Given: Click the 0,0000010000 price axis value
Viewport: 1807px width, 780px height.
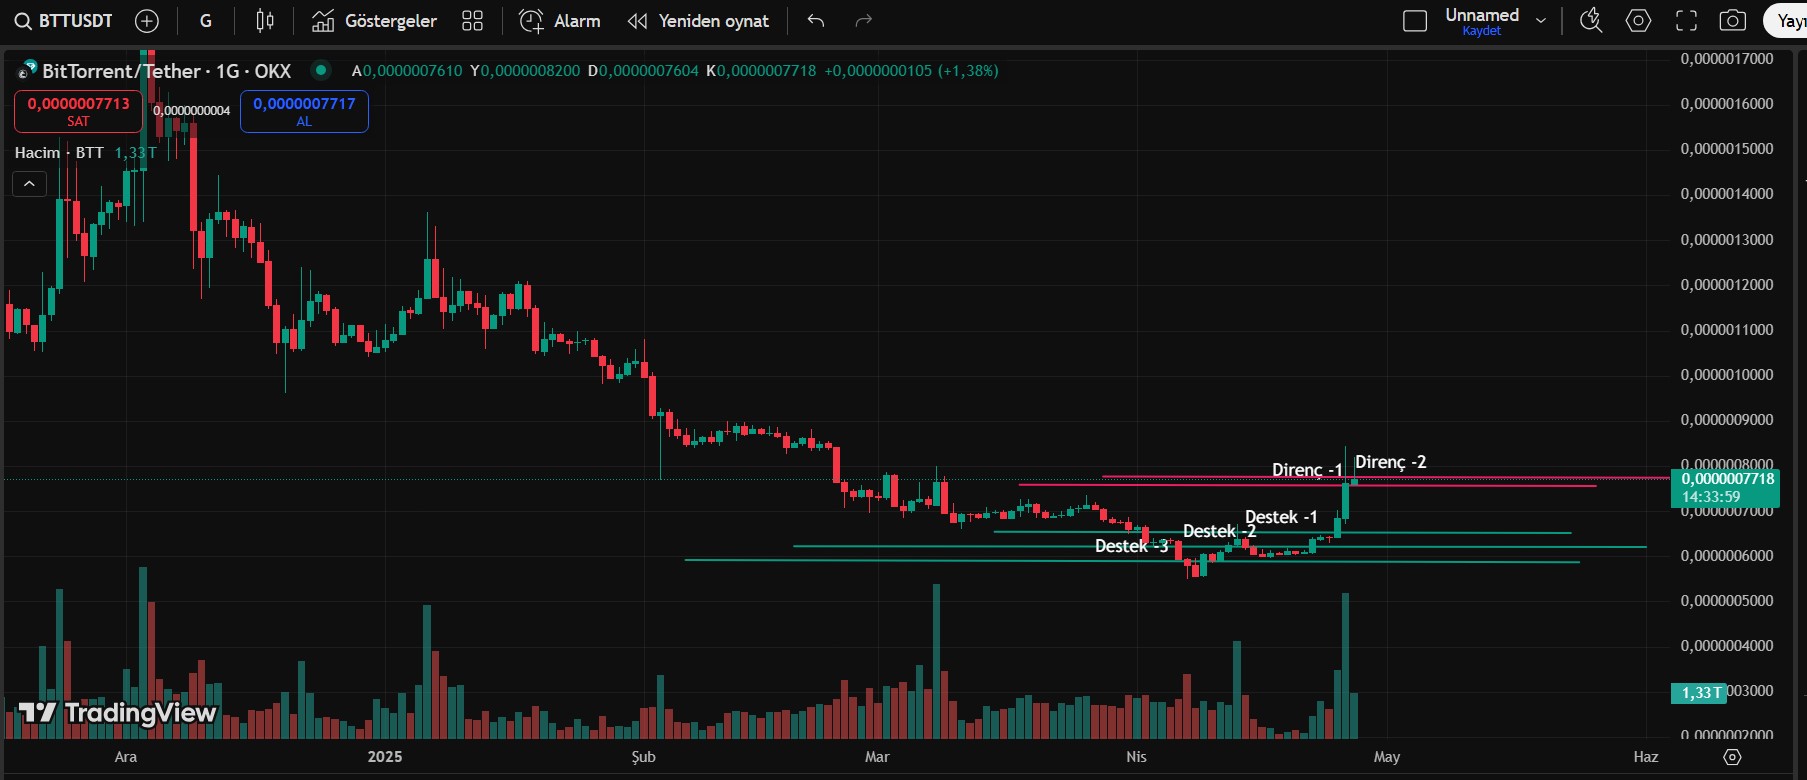Looking at the screenshot, I should click(x=1727, y=375).
